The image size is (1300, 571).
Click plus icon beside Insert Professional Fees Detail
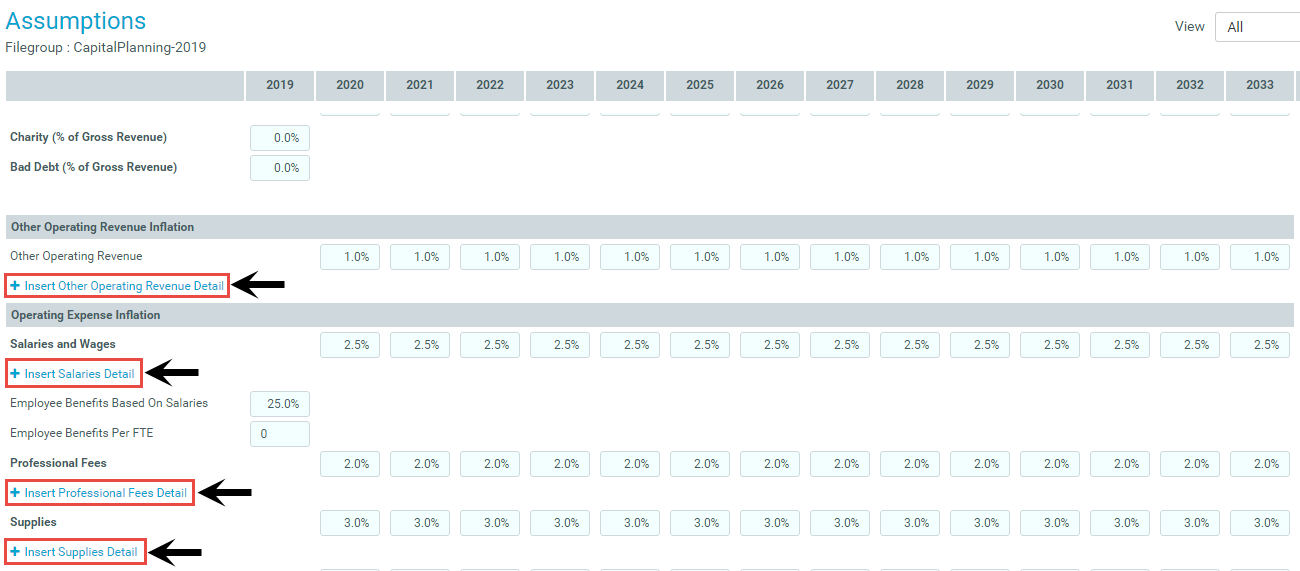click(x=15, y=493)
